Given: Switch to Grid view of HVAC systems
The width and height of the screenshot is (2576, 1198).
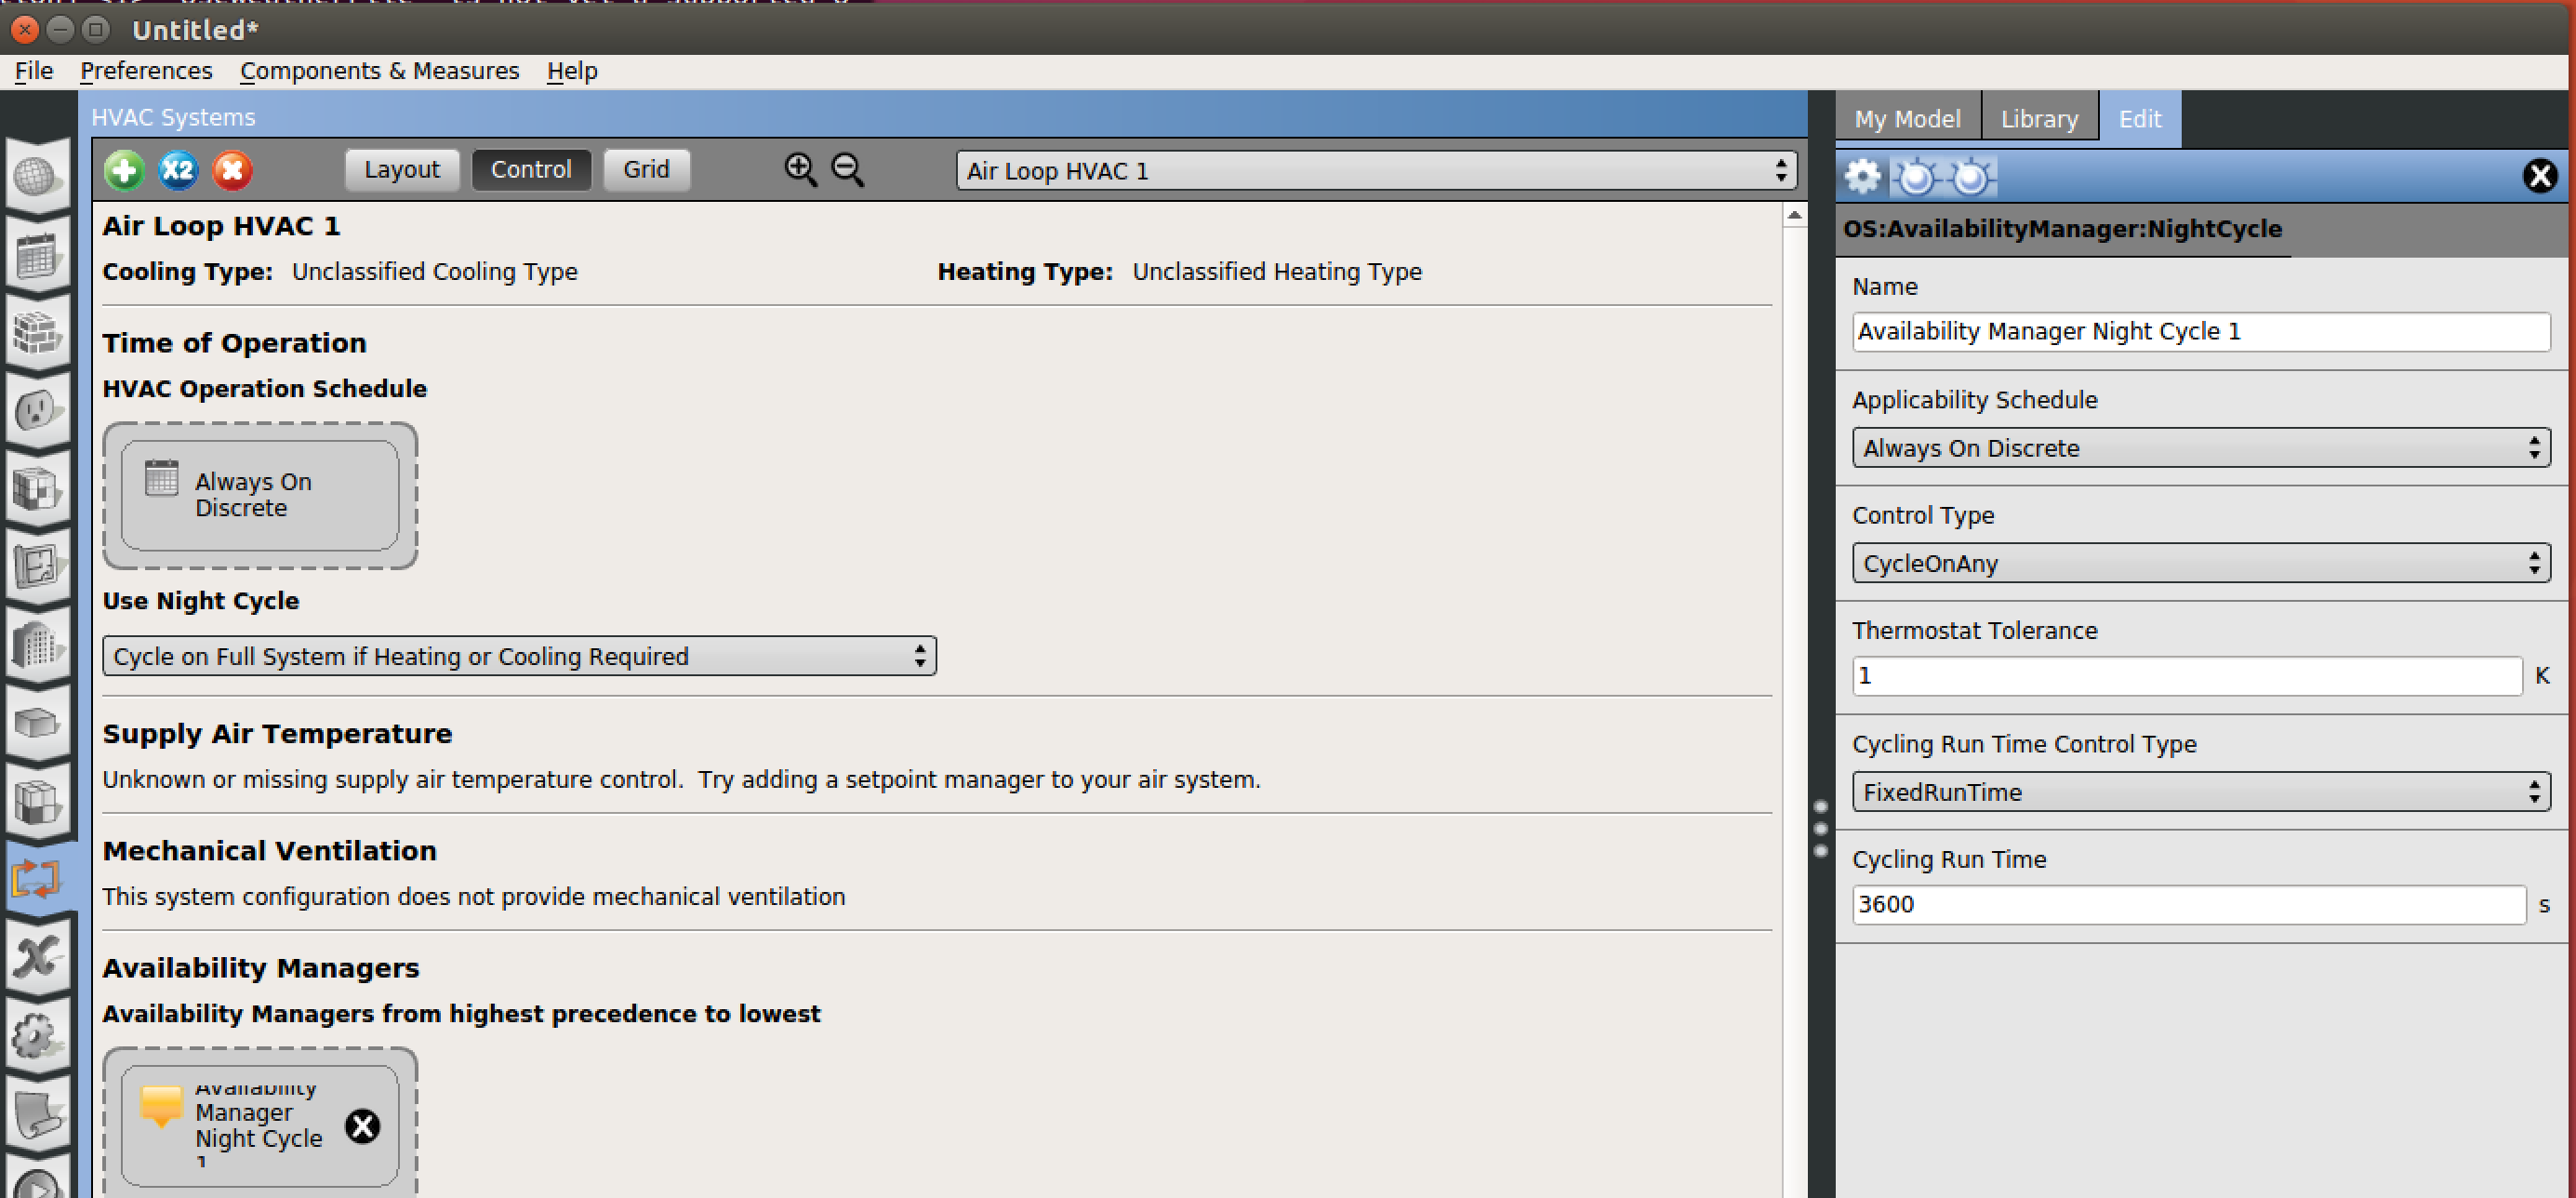Looking at the screenshot, I should [646, 169].
